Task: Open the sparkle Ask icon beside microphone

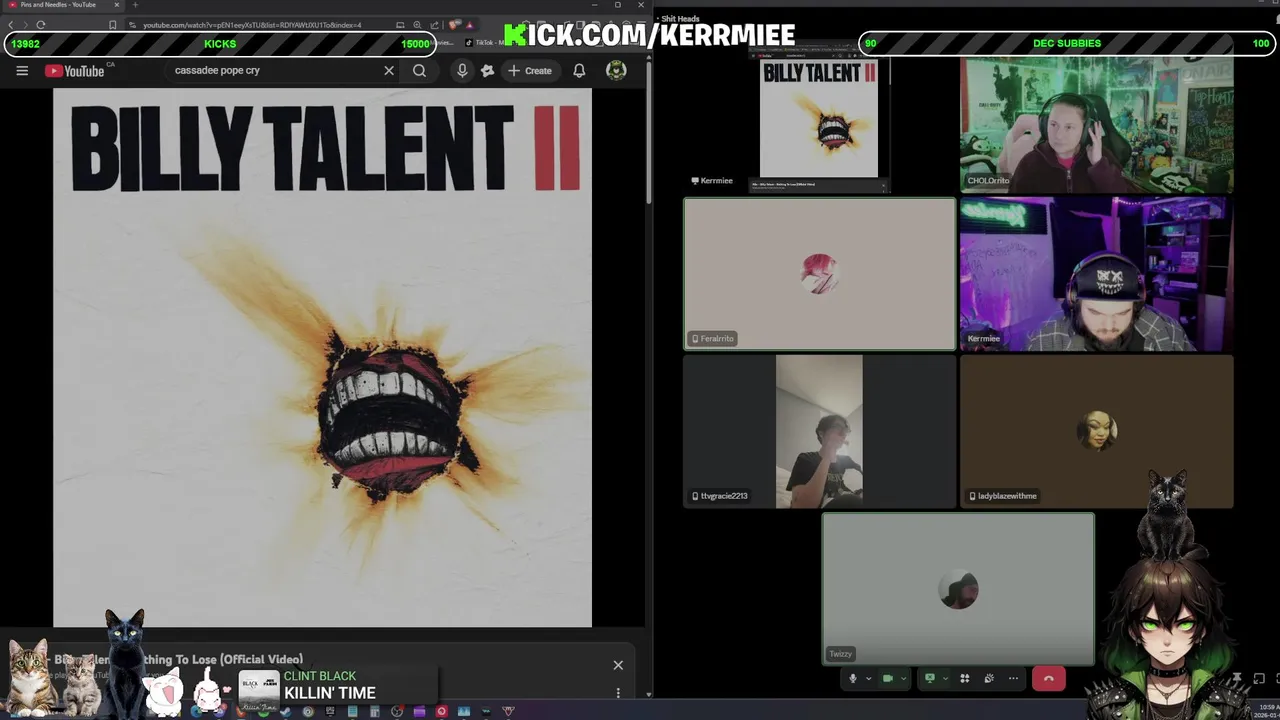Action: pos(487,71)
